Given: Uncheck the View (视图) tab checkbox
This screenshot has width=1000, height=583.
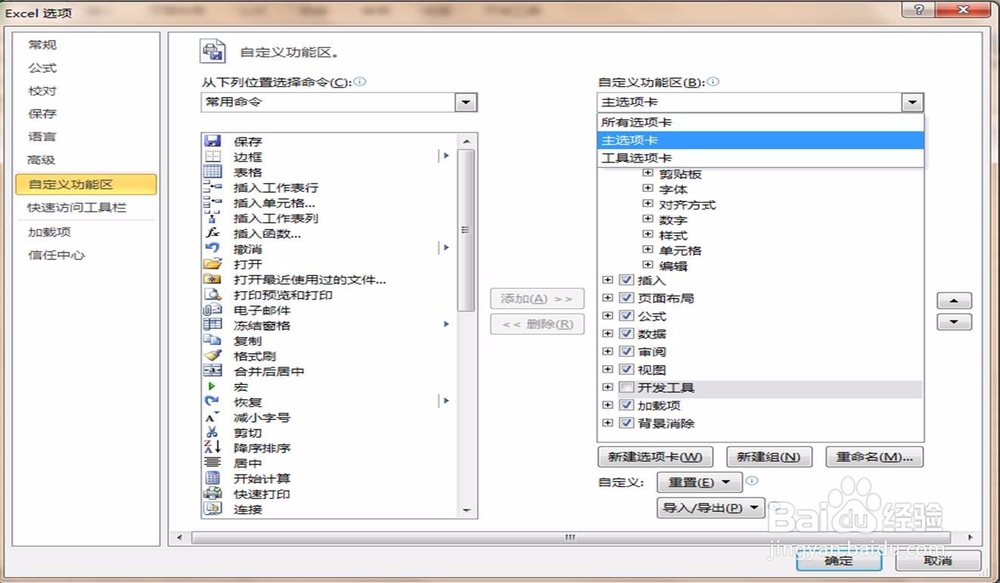Looking at the screenshot, I should coord(626,369).
